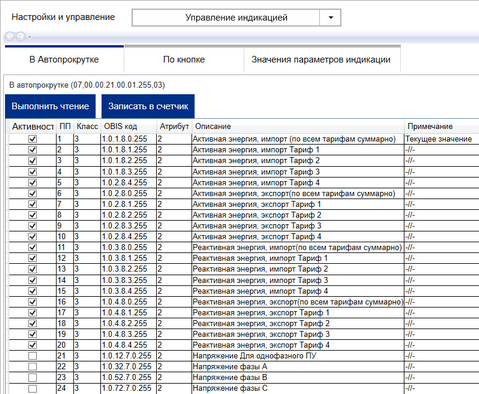Viewport: 479px width, 394px height.
Task: Click the Примечание column header
Action: point(442,126)
